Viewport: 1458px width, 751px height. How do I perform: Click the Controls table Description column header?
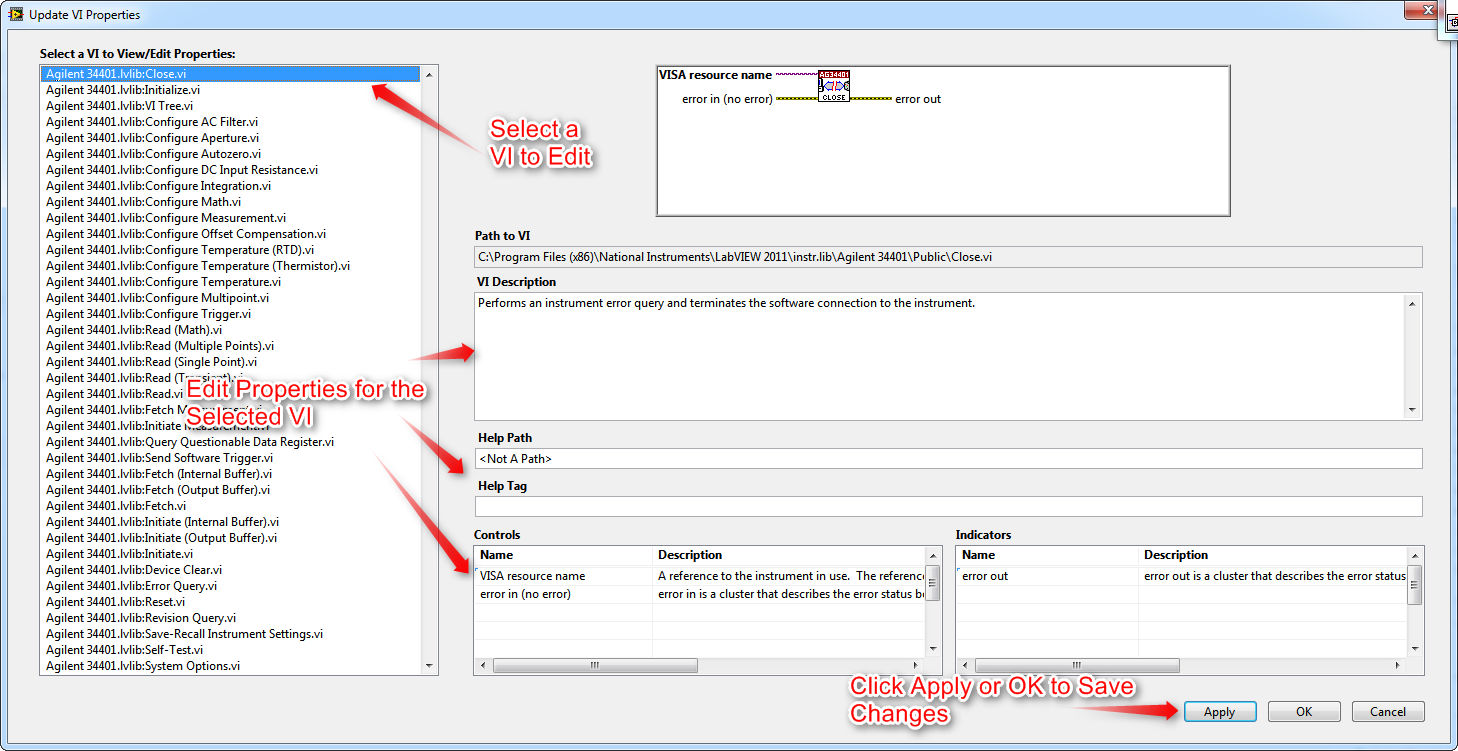coord(788,555)
